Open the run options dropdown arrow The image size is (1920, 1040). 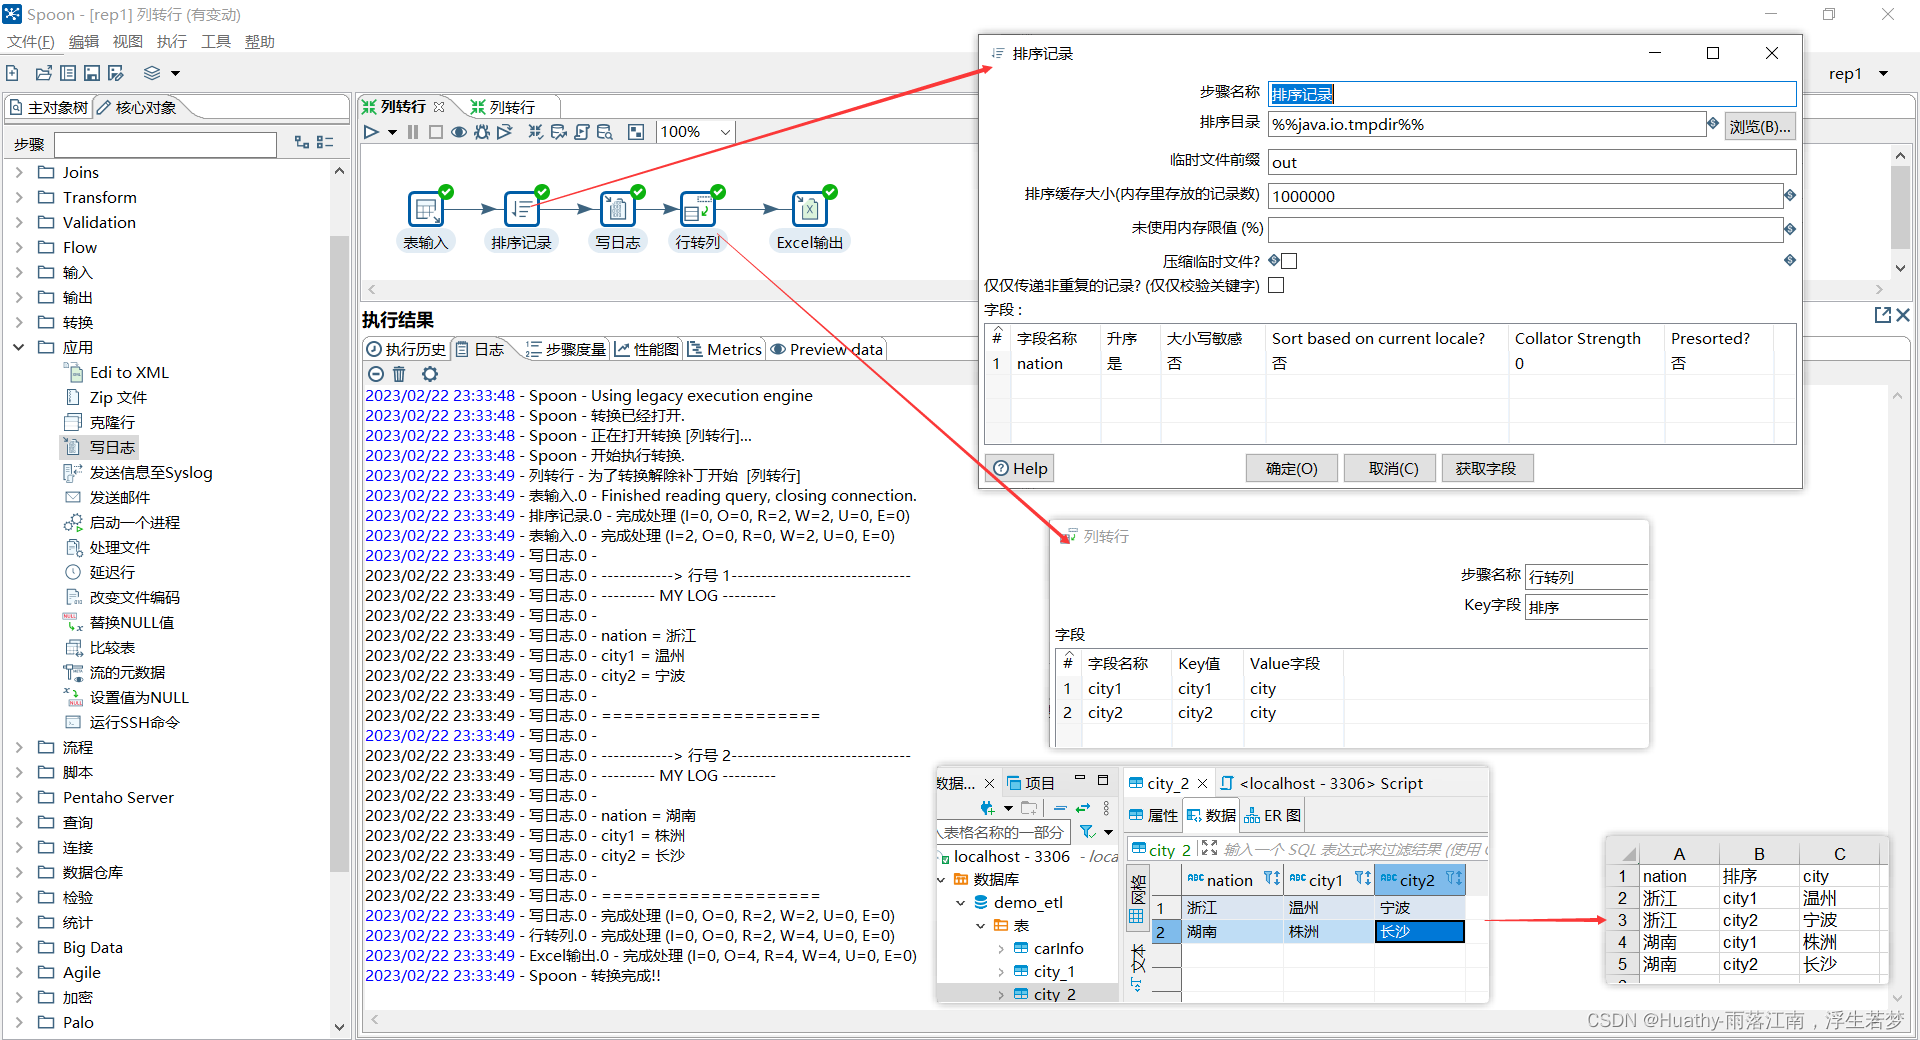pos(392,132)
